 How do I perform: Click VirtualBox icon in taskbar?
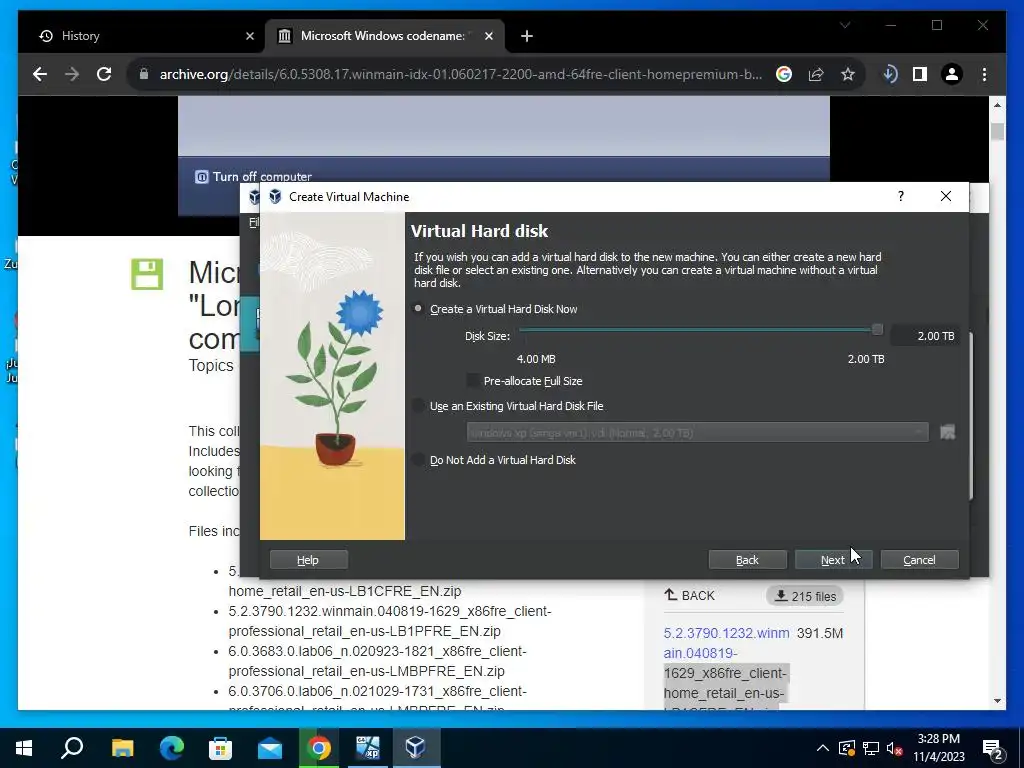[x=416, y=748]
